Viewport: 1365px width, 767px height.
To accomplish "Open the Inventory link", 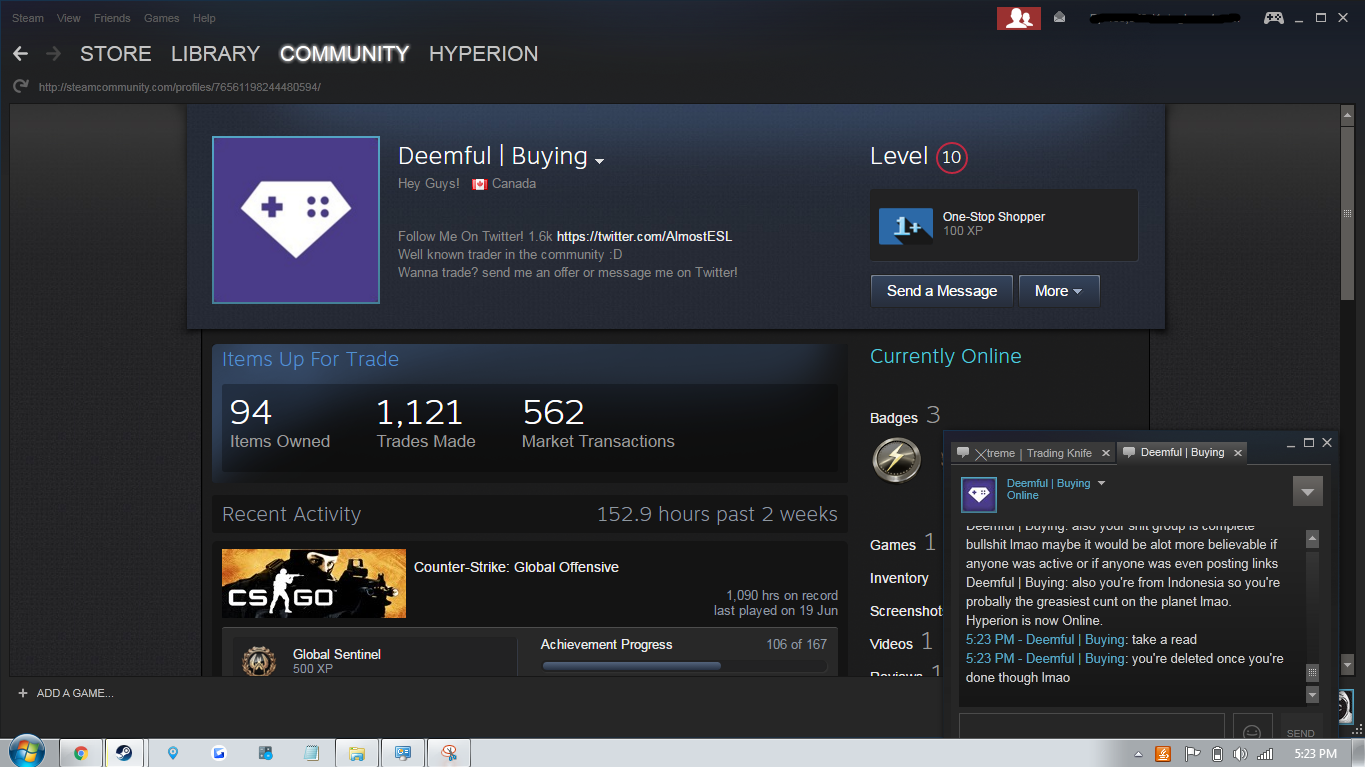I will point(899,578).
